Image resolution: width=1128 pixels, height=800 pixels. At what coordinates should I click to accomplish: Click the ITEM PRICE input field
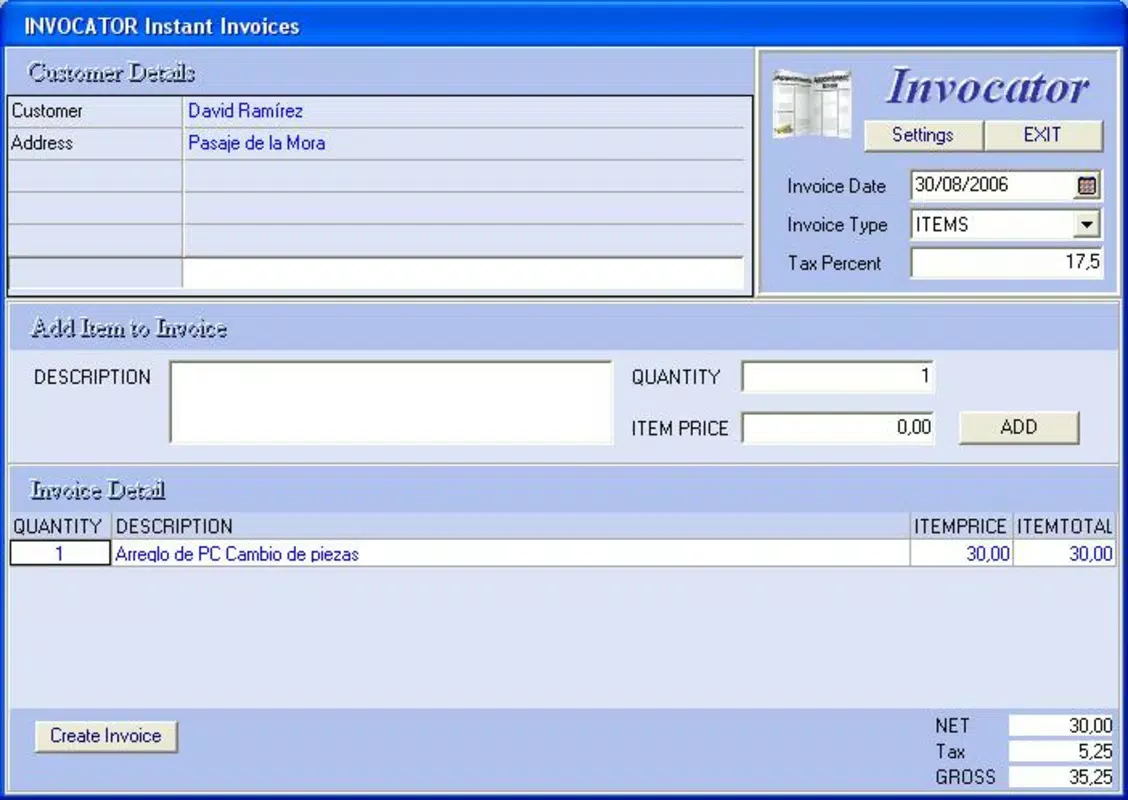point(837,428)
